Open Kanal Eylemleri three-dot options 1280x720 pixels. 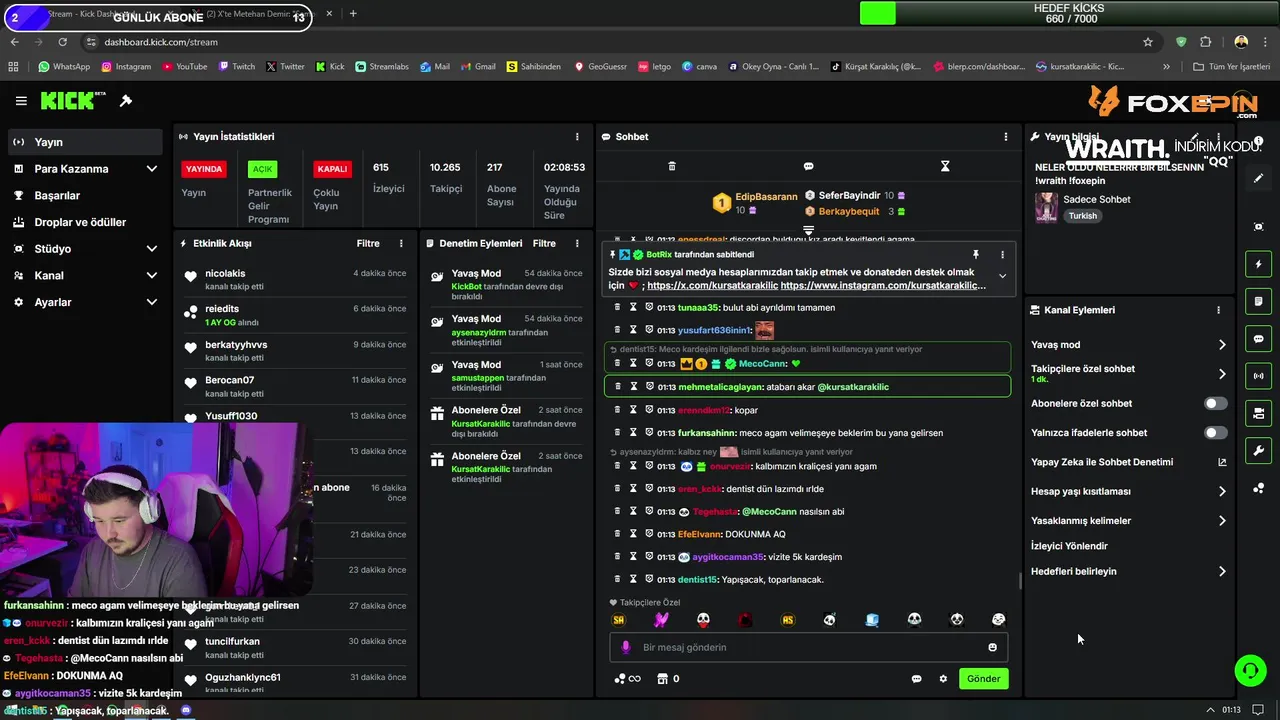1218,310
